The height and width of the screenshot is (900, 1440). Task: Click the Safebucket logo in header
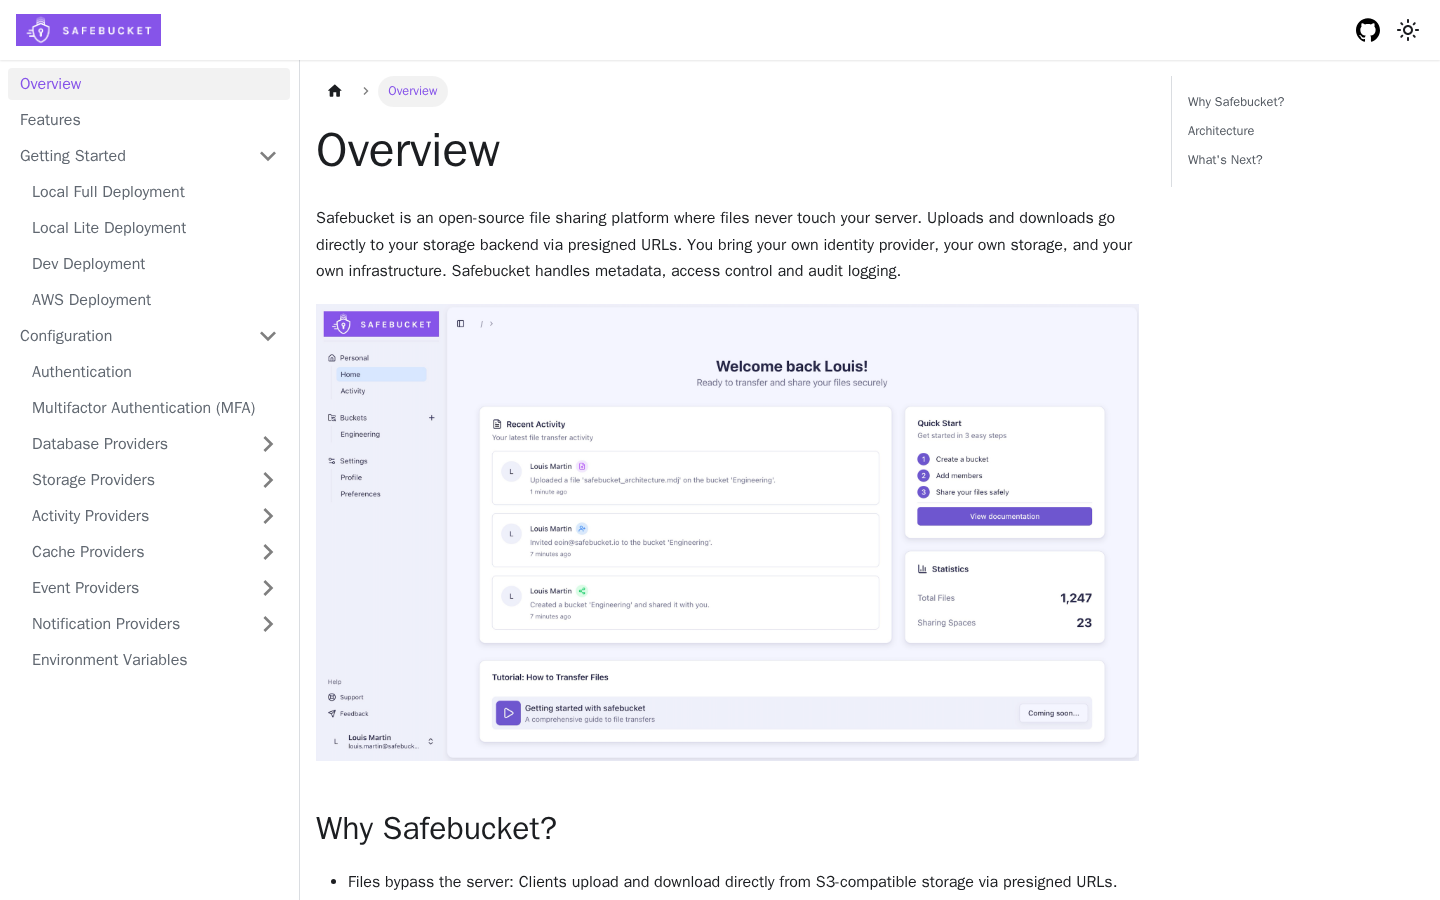click(x=88, y=30)
